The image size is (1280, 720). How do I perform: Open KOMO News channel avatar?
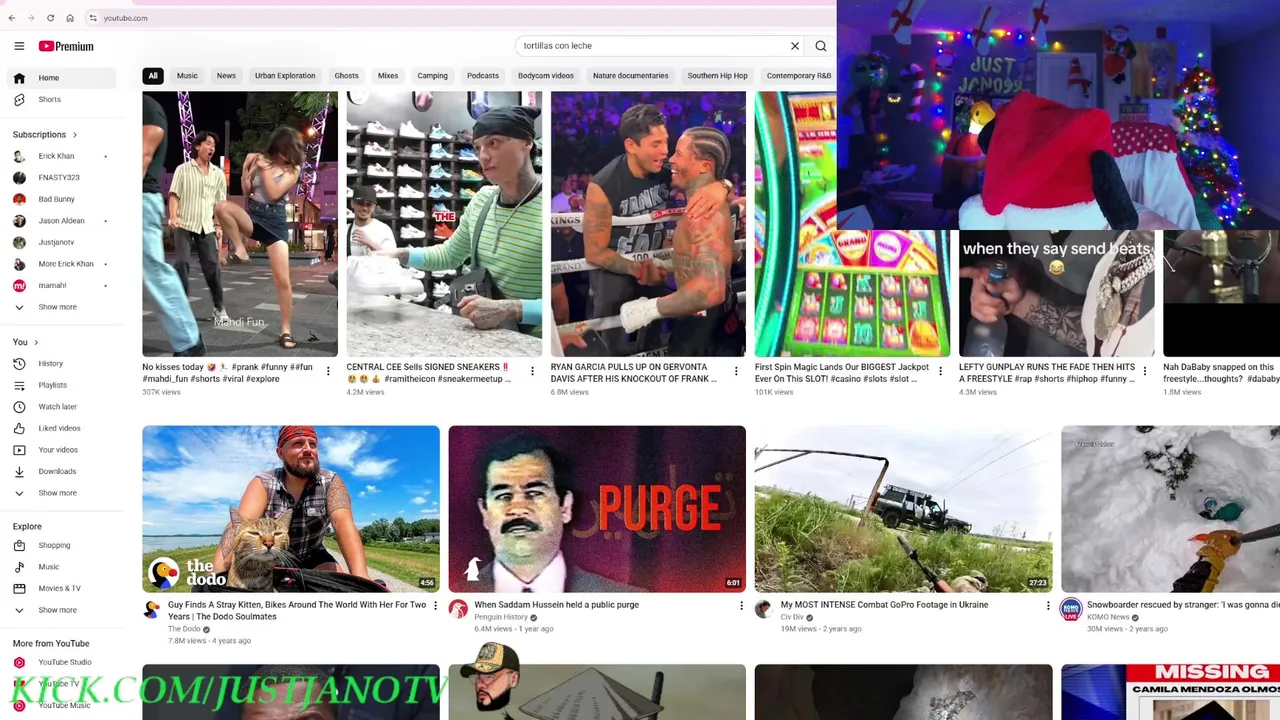[1071, 609]
